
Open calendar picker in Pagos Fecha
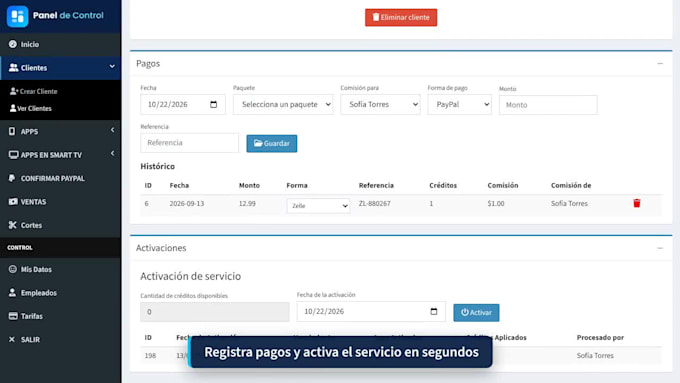pos(213,105)
